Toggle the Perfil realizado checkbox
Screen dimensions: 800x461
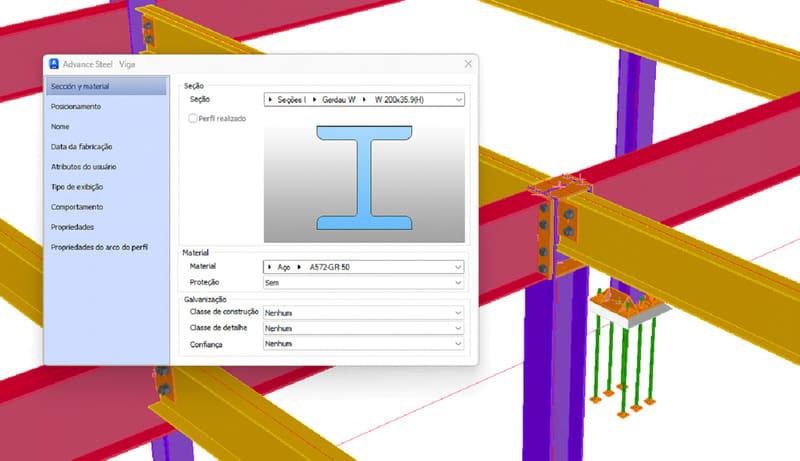(193, 118)
